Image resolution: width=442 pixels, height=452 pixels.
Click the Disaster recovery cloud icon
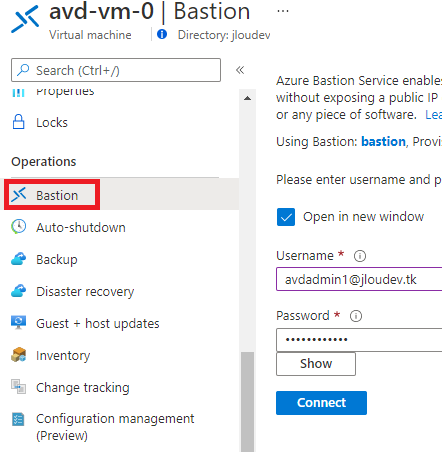click(x=19, y=291)
